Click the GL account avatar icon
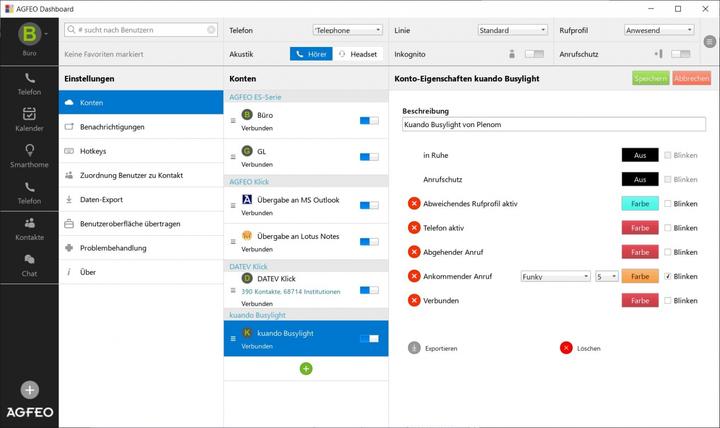Viewport: 720px width, 428px height. coord(247,151)
